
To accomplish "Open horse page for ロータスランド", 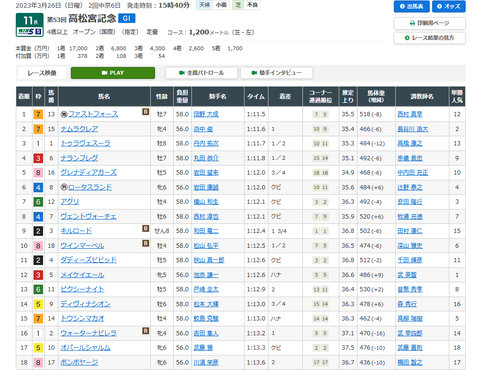I will tap(90, 187).
